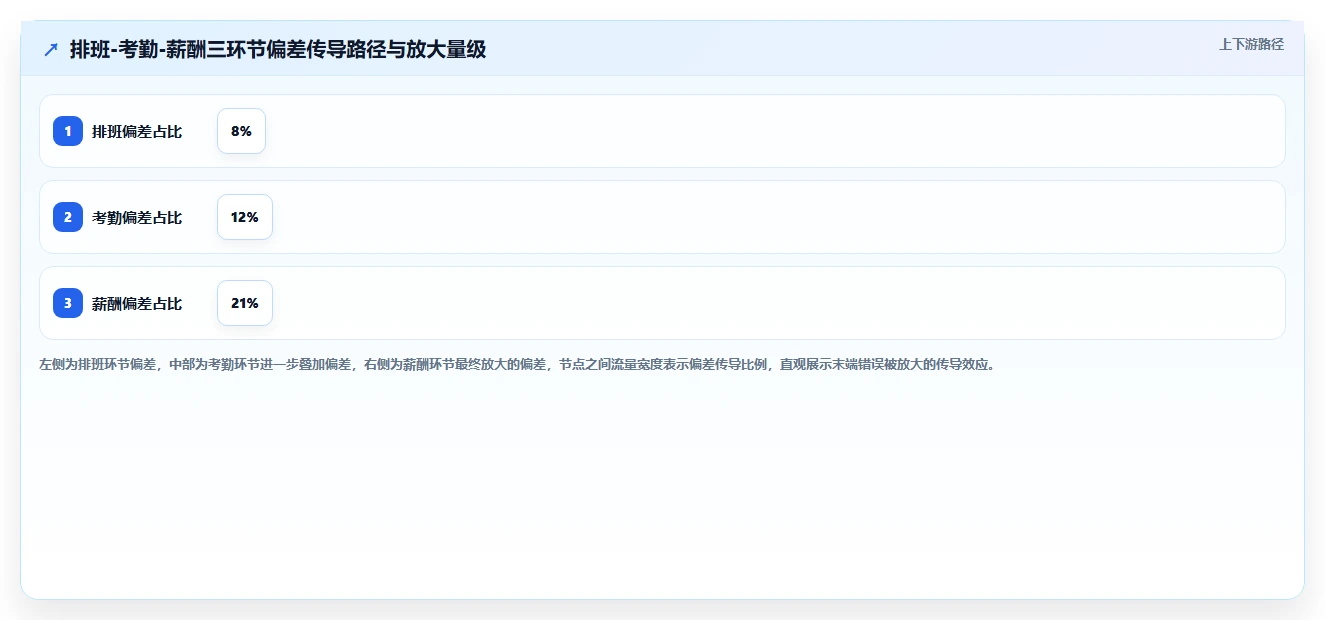Click the panel title 排班-考勤-薪酬三环节偏差传导路径与放大量级
The width and height of the screenshot is (1325, 620).
(x=278, y=49)
